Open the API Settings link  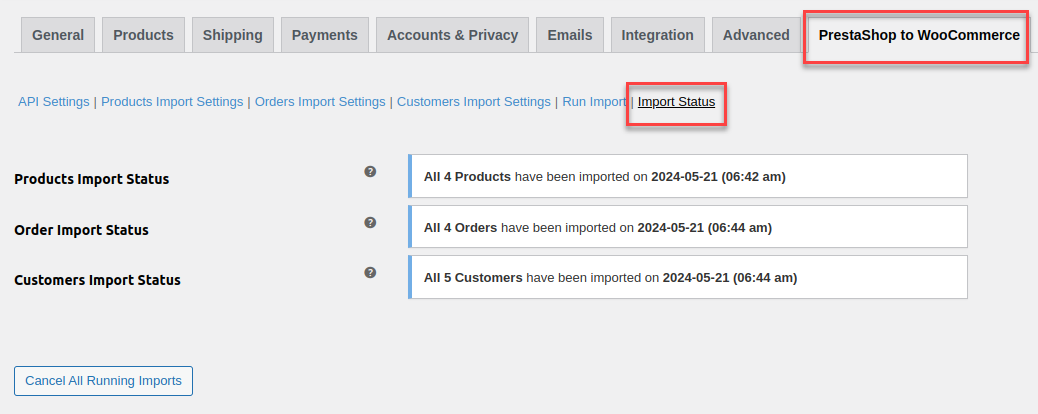pos(54,102)
